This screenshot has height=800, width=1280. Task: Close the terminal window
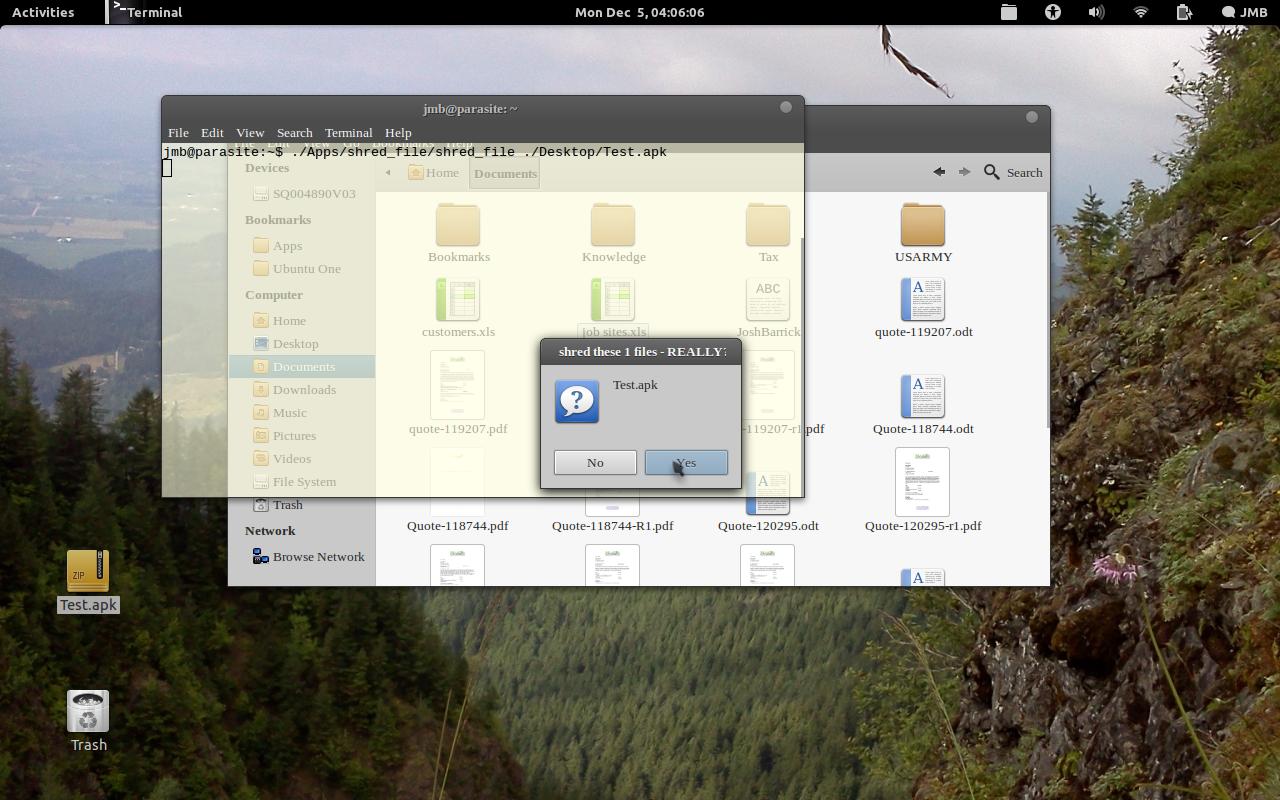point(786,107)
